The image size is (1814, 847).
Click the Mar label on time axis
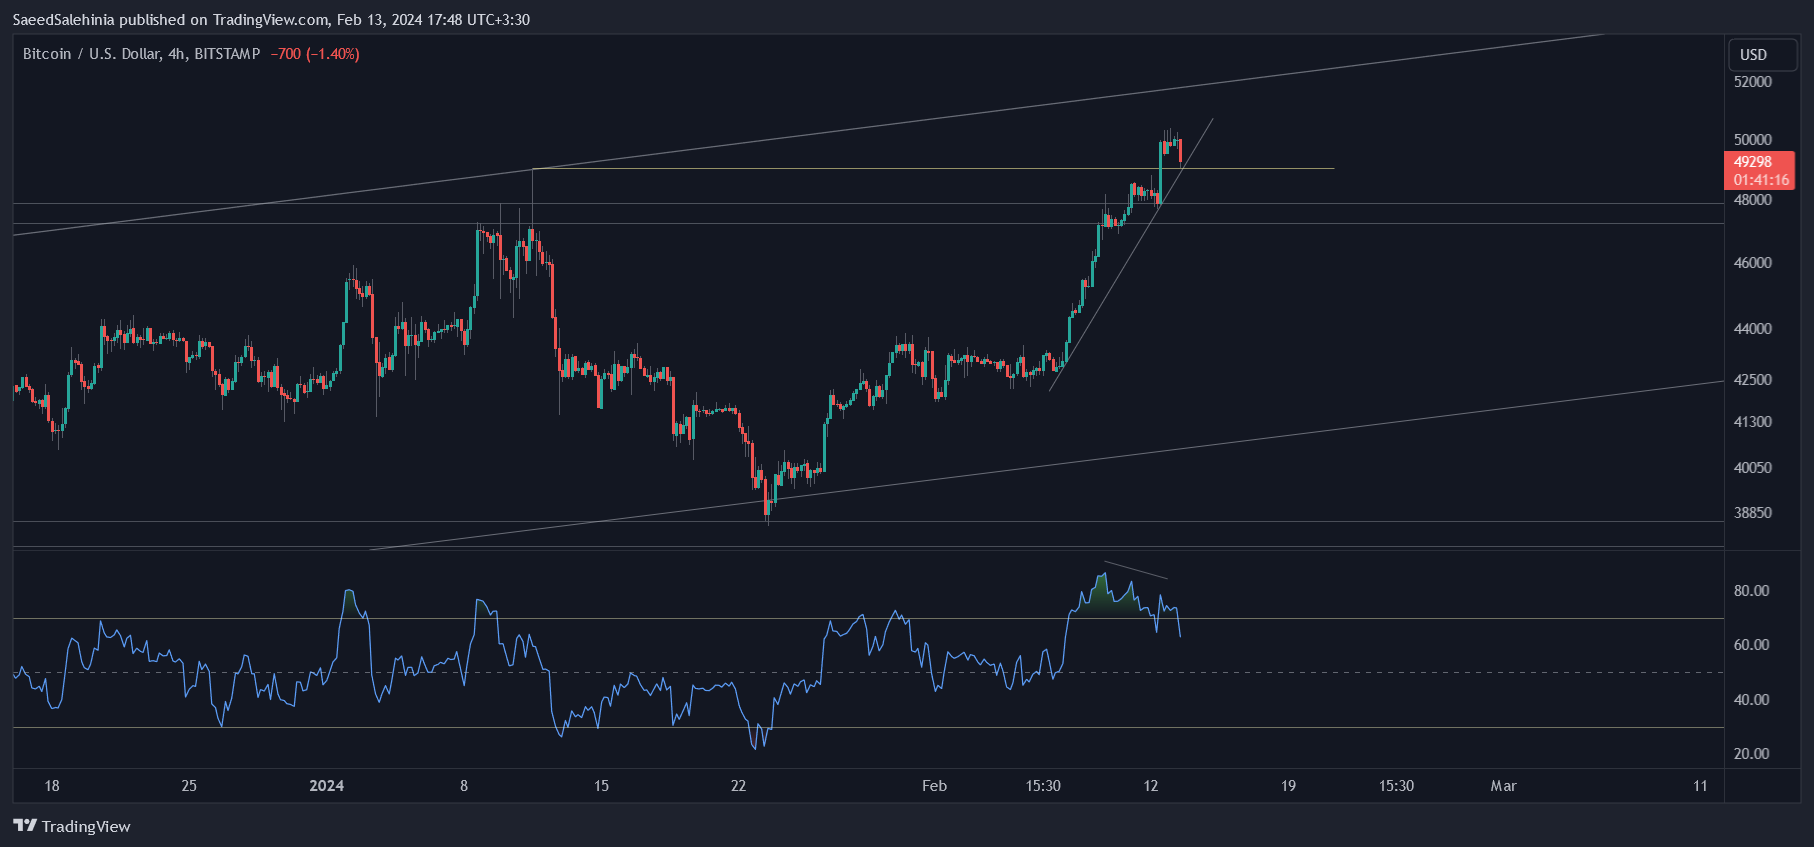point(1504,786)
